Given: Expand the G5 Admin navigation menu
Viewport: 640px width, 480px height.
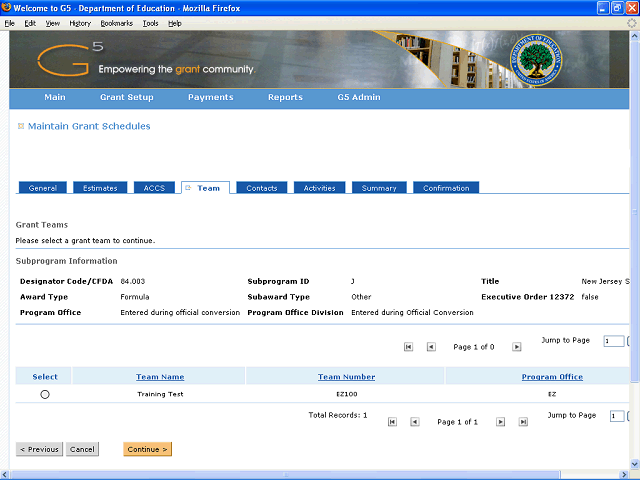Looking at the screenshot, I should (x=359, y=97).
